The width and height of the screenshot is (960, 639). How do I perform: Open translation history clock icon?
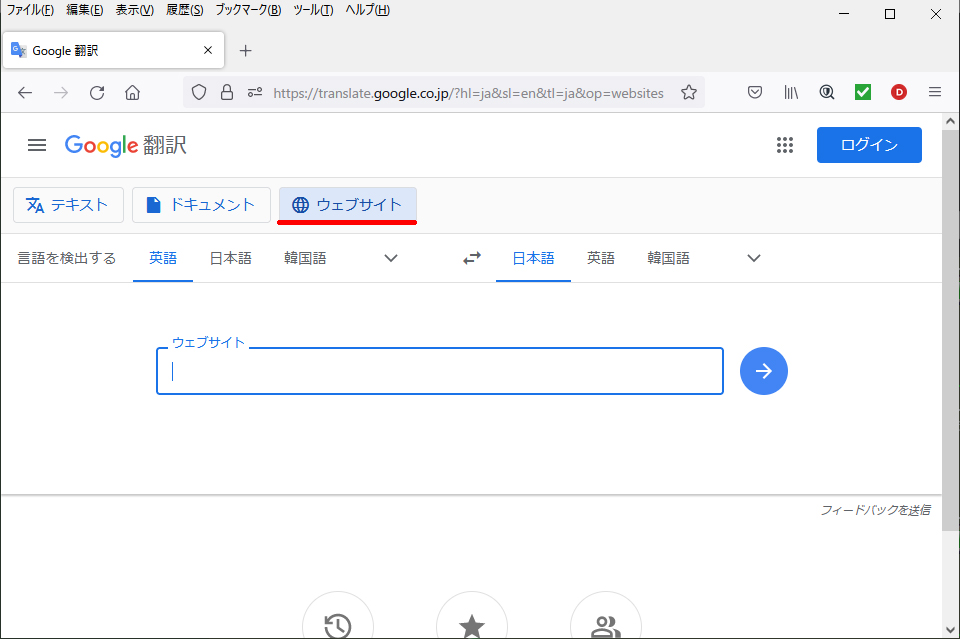338,624
